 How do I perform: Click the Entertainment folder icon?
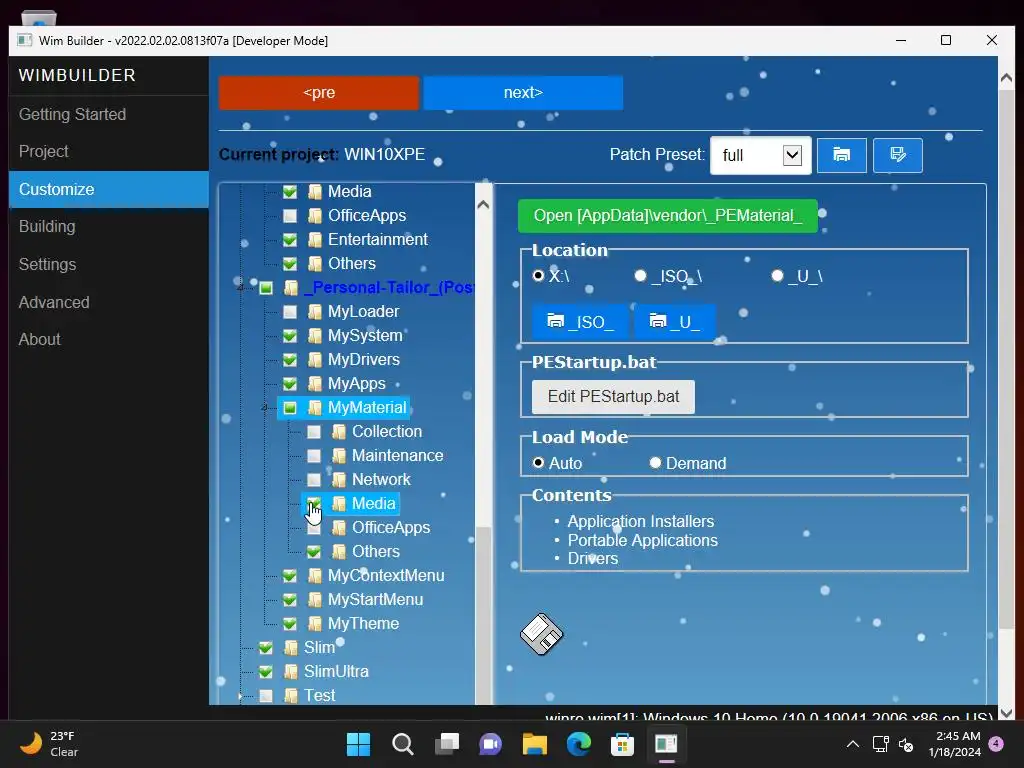point(315,240)
